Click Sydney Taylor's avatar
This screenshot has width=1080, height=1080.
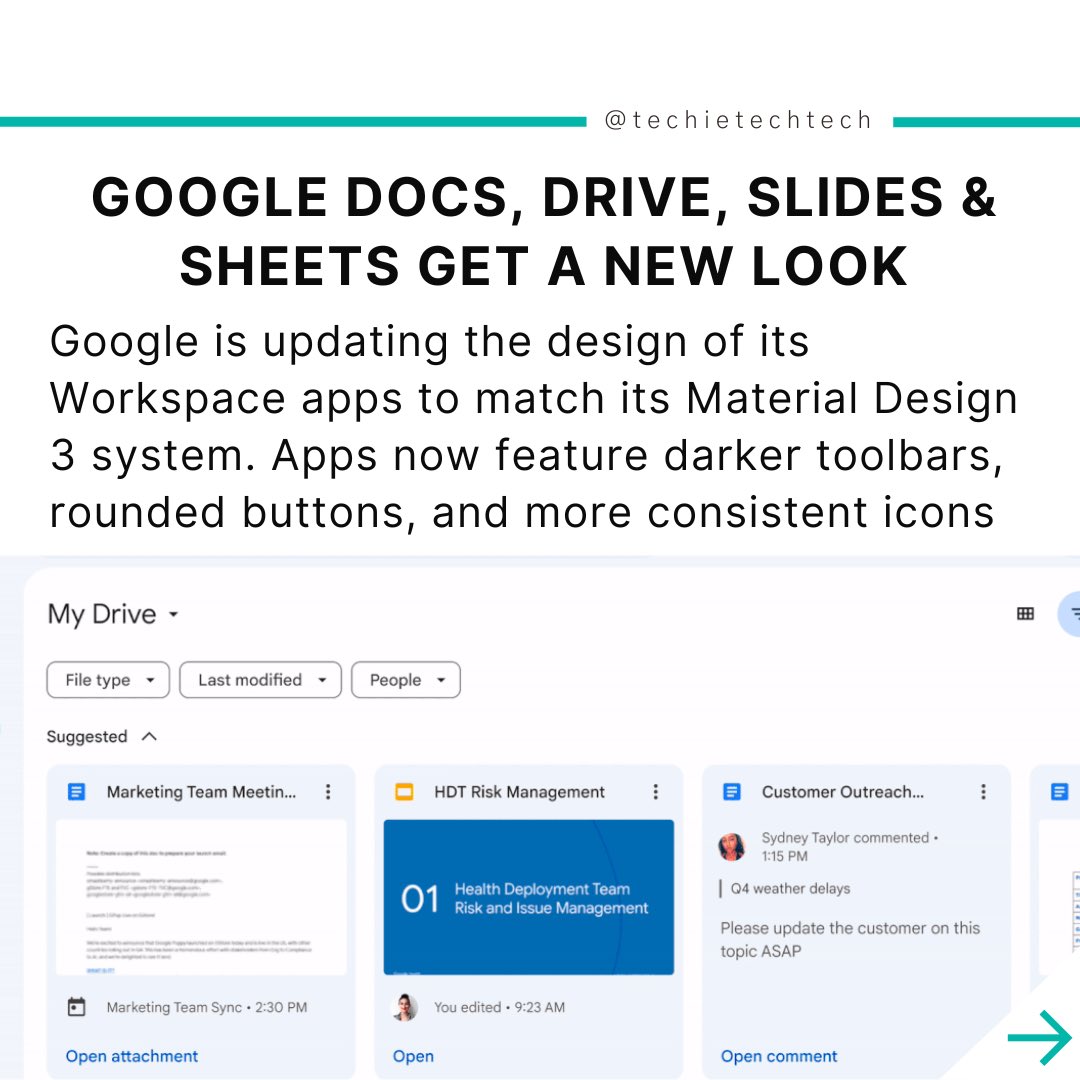[x=731, y=847]
